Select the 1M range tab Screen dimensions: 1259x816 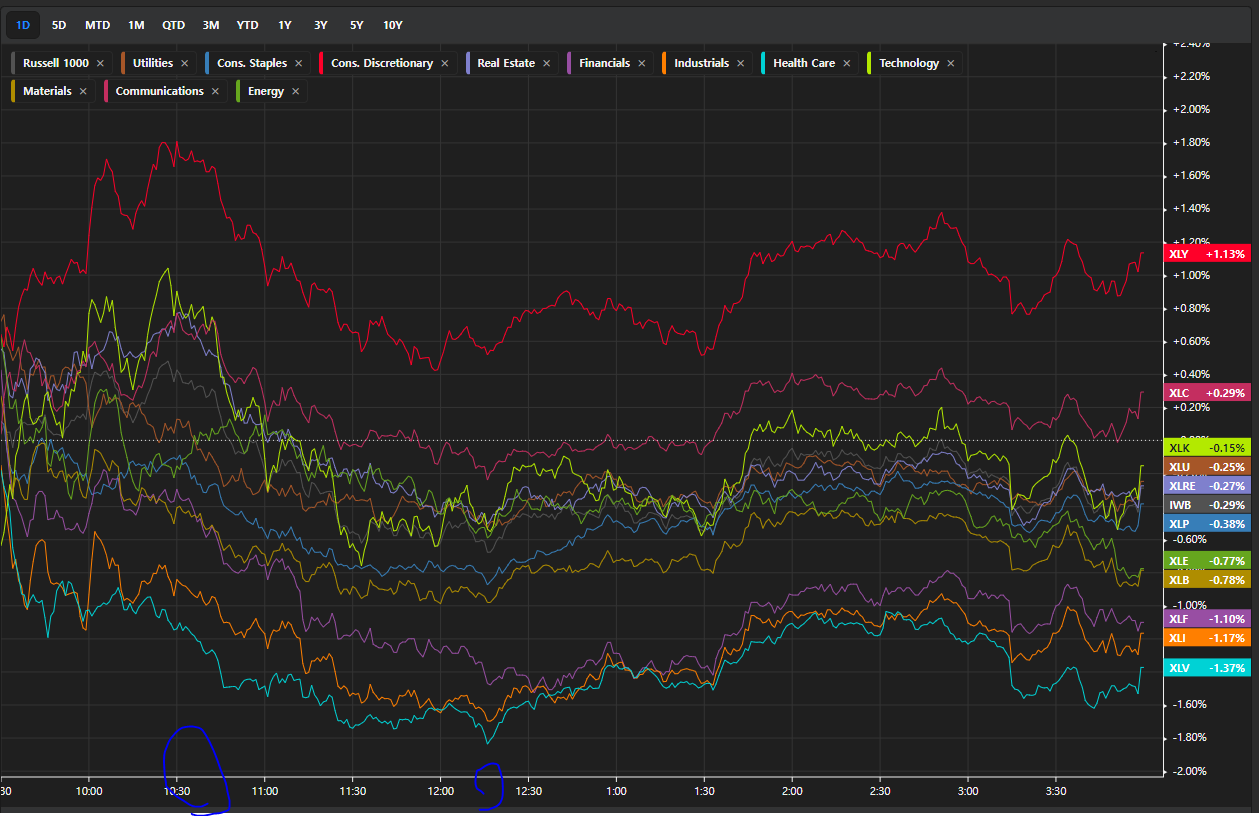136,24
